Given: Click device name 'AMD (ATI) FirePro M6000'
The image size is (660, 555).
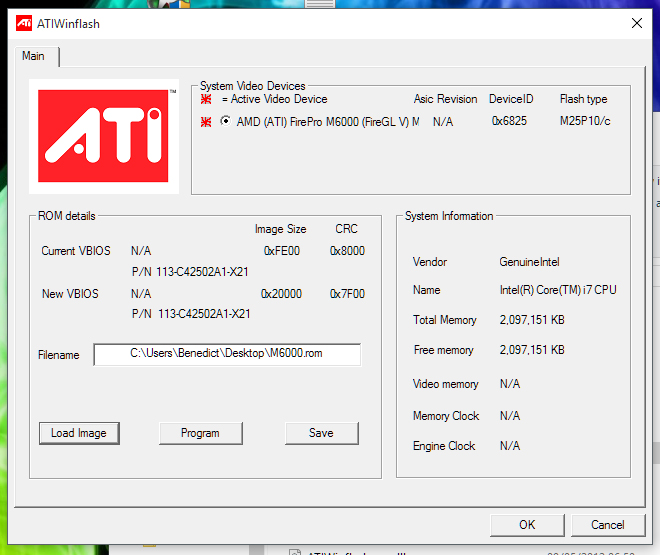Looking at the screenshot, I should click(327, 122).
